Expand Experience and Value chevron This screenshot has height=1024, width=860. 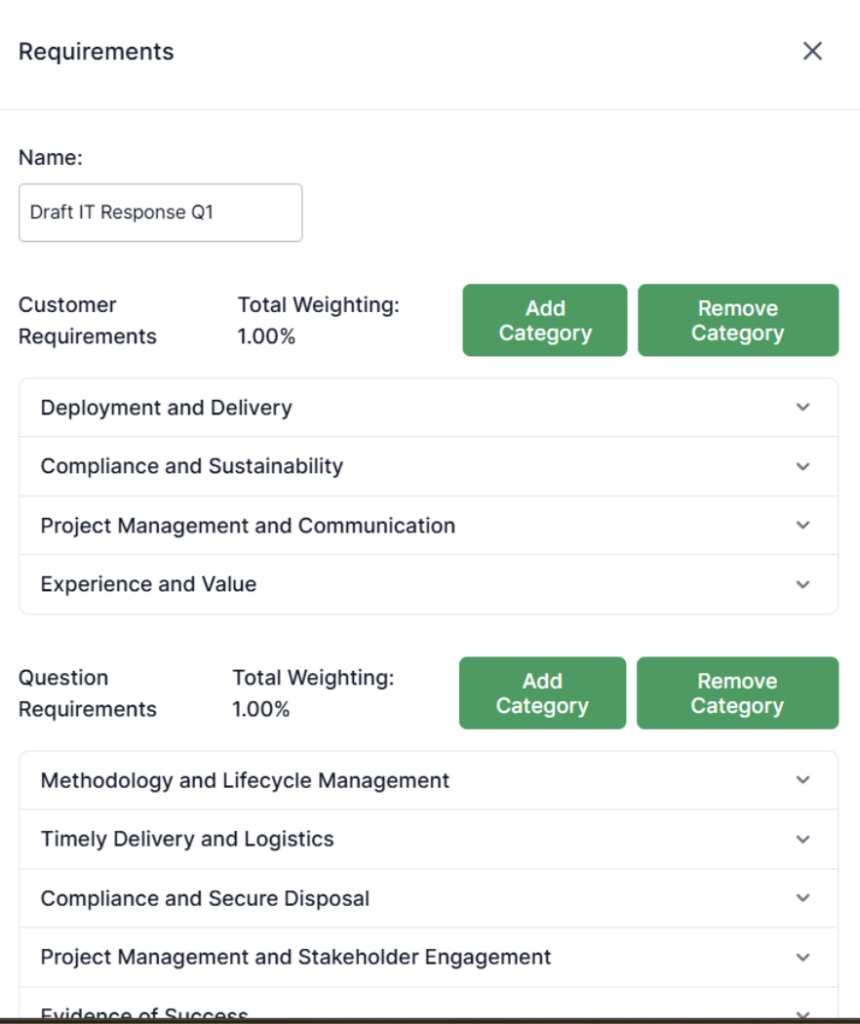point(803,584)
